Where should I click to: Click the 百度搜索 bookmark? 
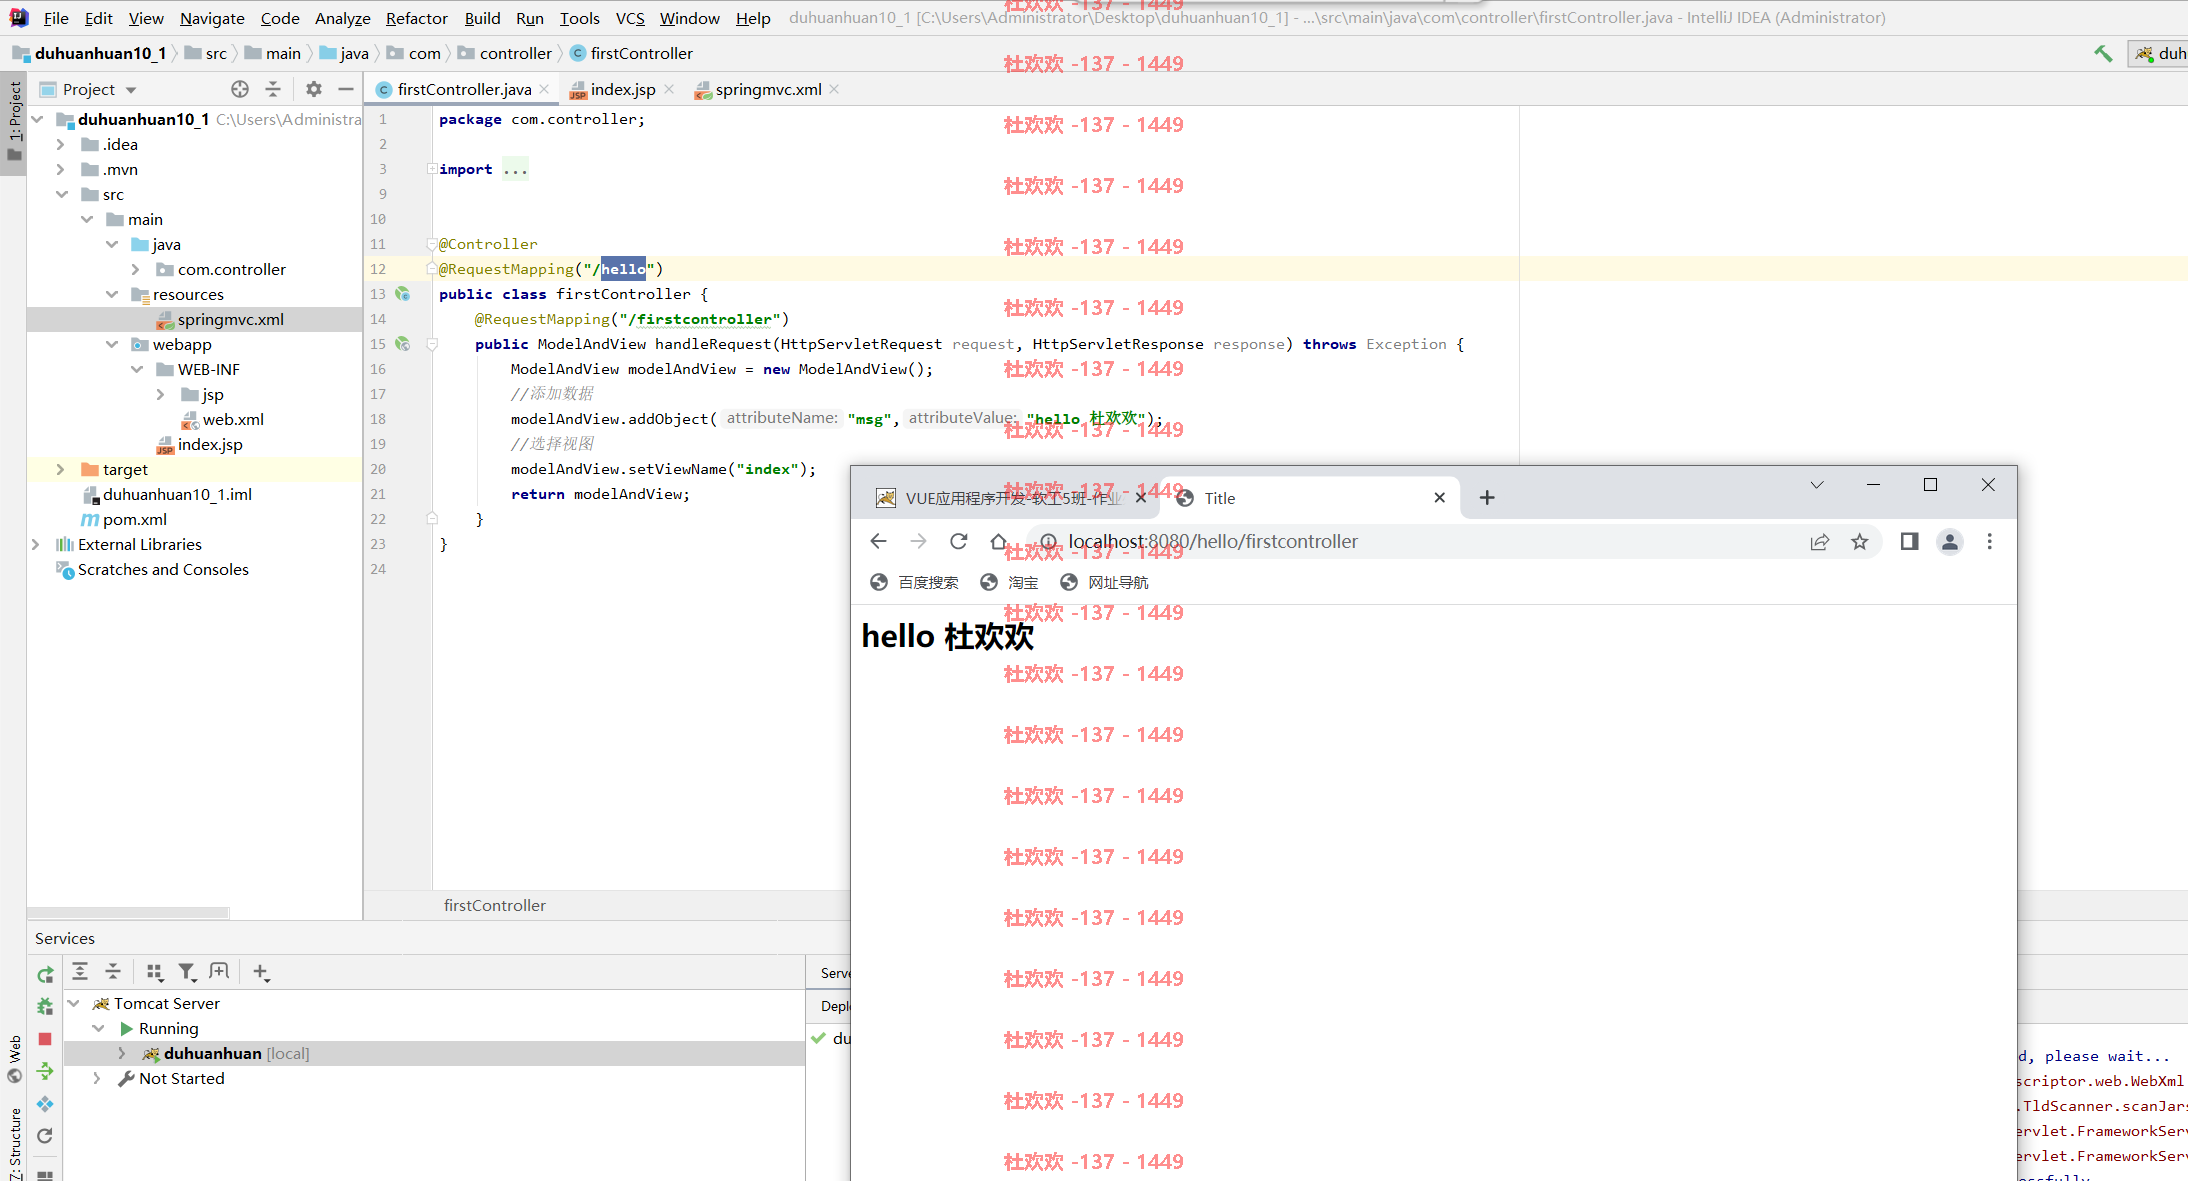coord(915,582)
